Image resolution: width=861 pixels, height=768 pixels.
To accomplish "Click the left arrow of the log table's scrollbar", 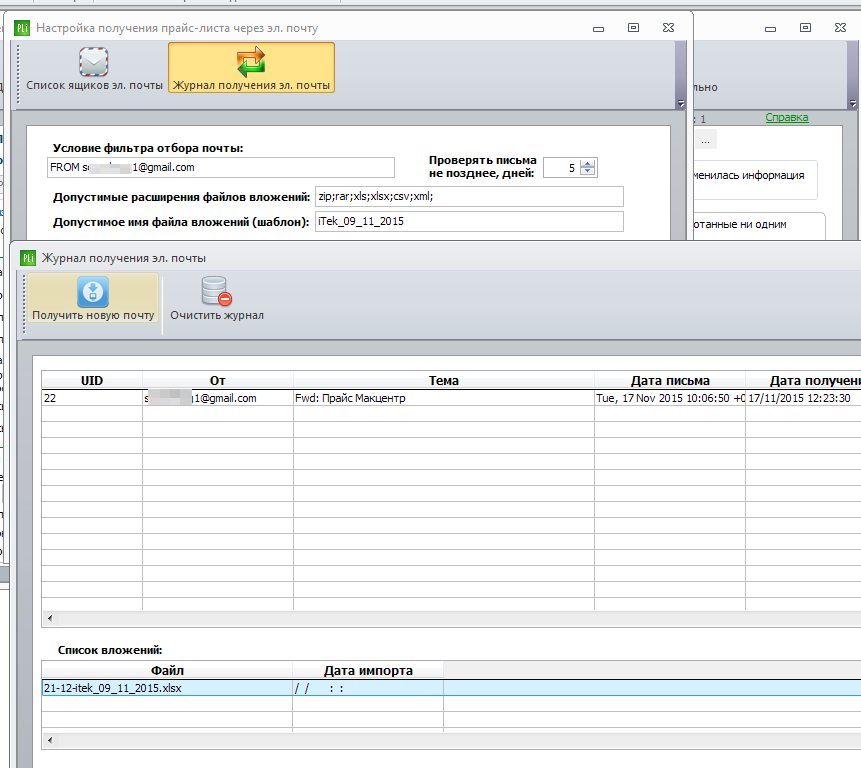I will tap(50, 618).
